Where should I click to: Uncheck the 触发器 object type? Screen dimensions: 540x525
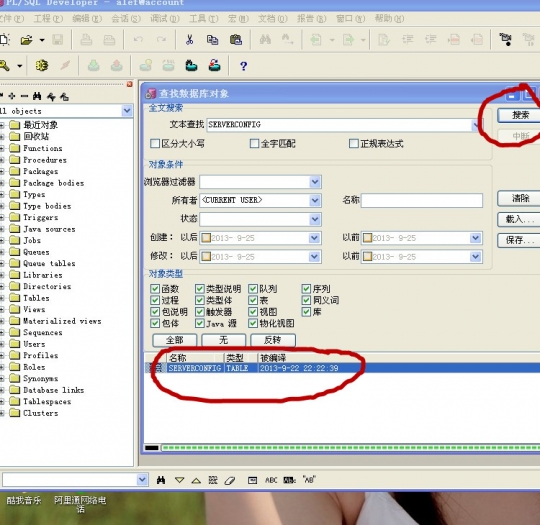point(200,312)
